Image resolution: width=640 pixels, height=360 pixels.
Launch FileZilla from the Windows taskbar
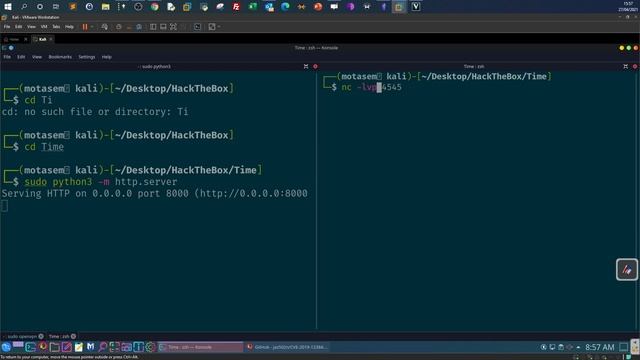click(236, 7)
